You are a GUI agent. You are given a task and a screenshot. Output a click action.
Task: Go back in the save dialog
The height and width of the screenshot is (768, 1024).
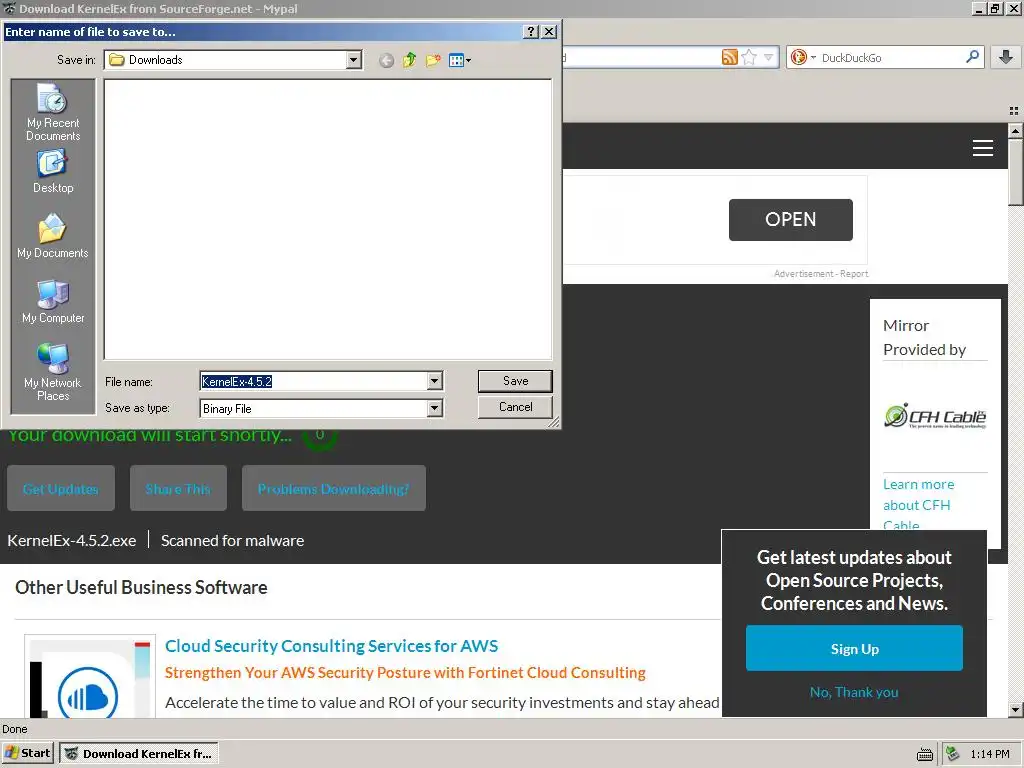(x=387, y=61)
